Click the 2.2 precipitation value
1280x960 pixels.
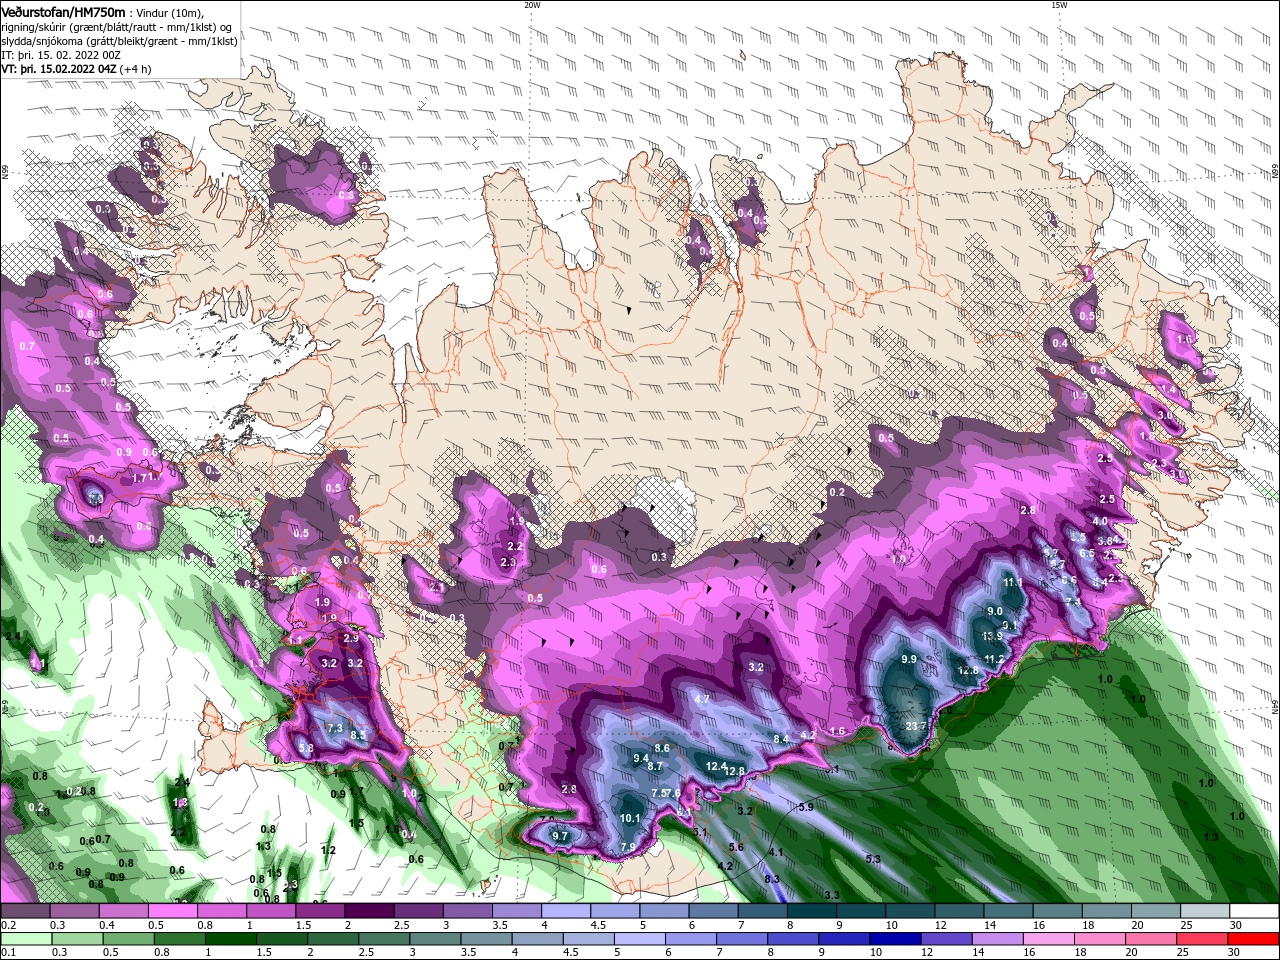pos(515,546)
